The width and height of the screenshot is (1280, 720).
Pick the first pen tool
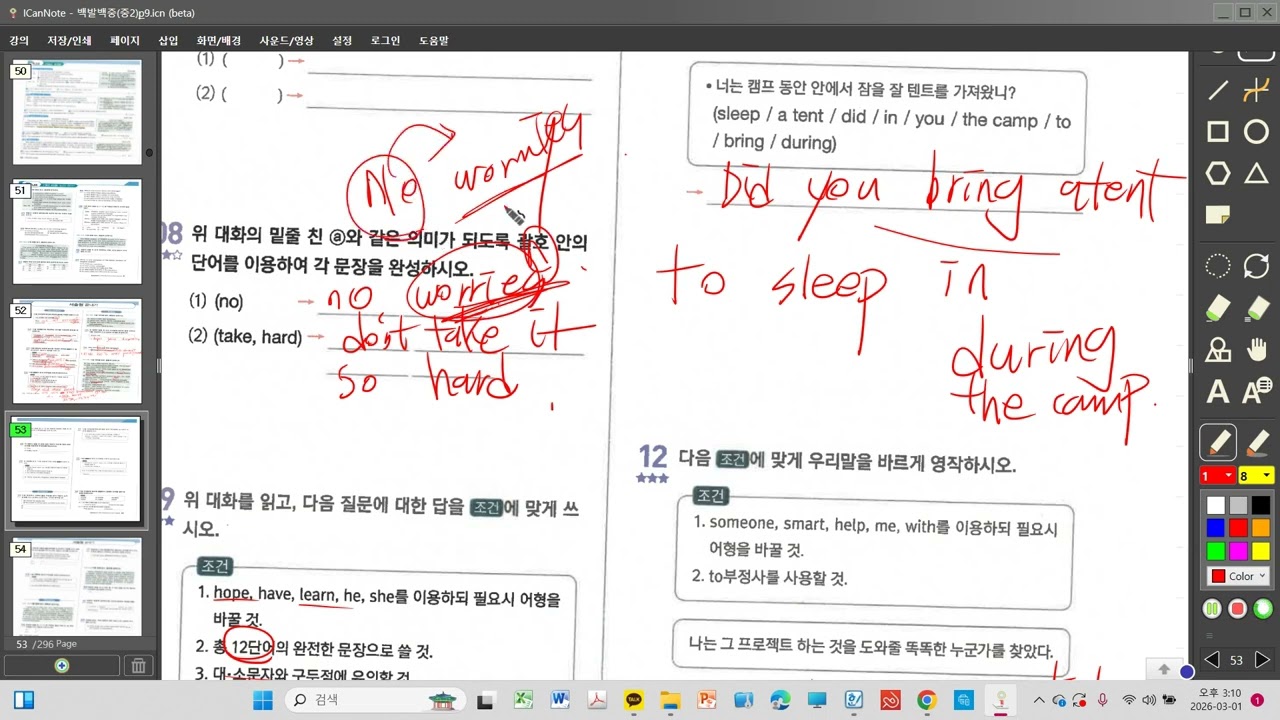tap(1218, 442)
